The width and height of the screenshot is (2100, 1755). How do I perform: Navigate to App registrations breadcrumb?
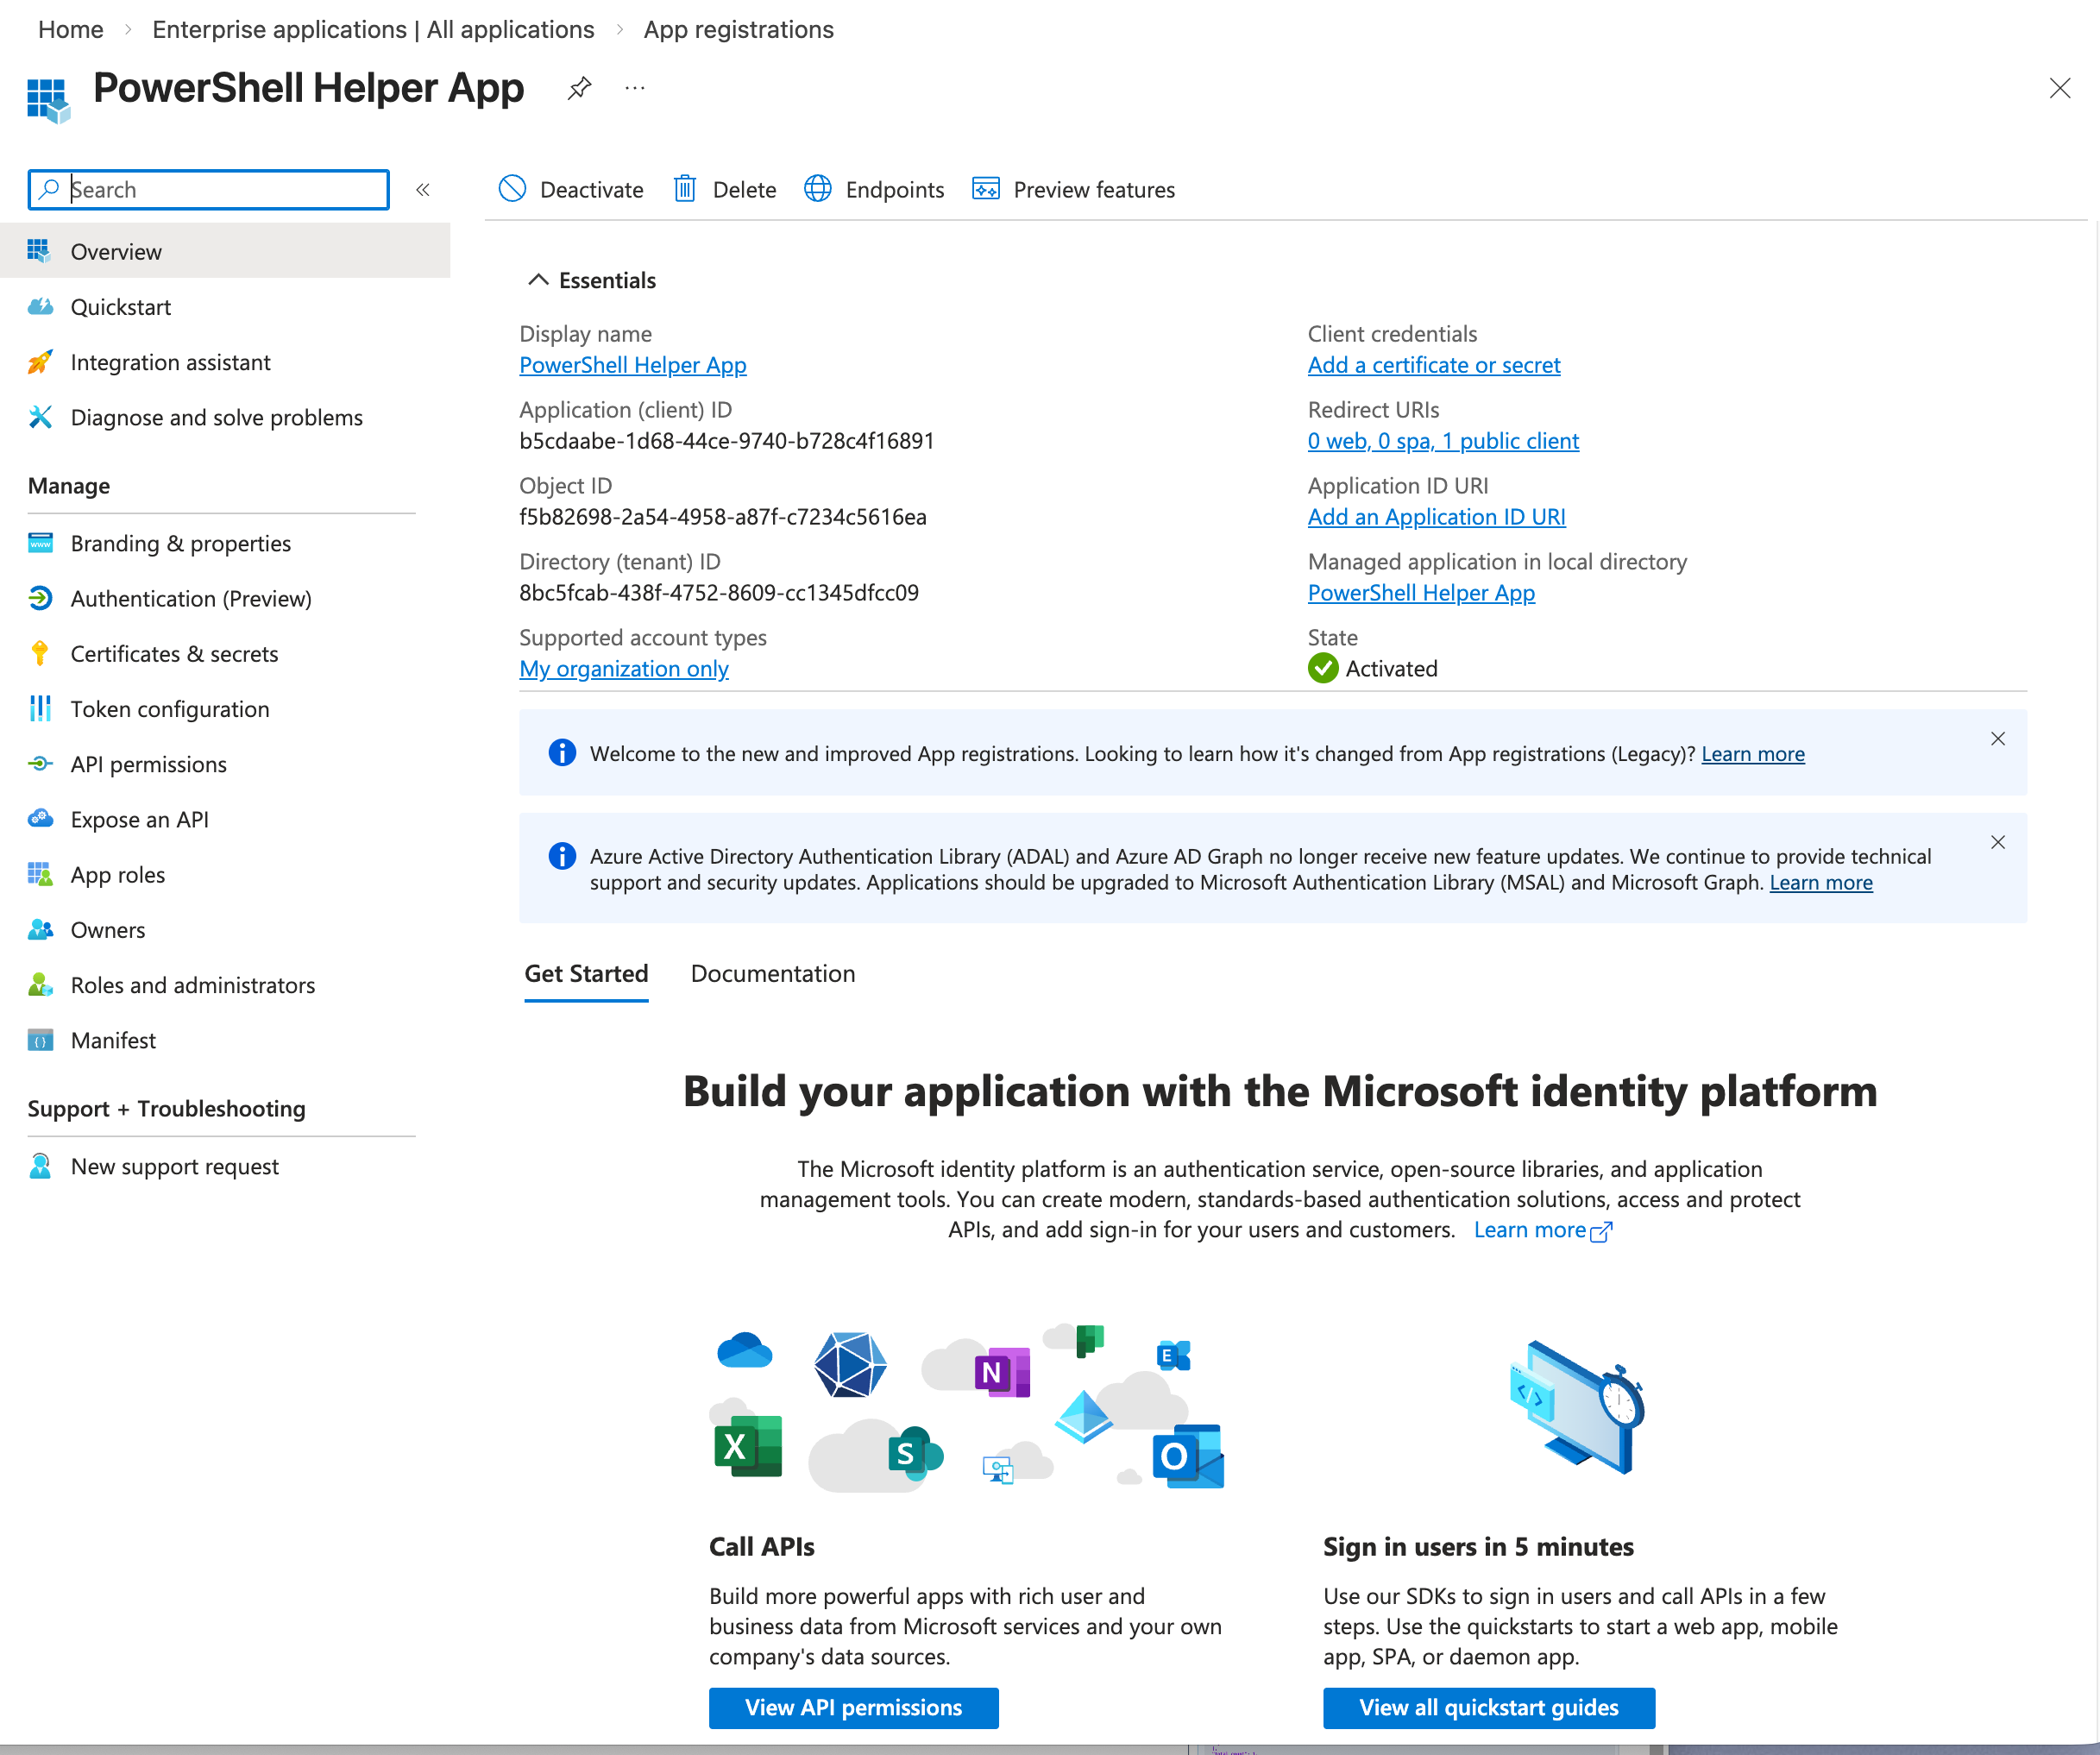click(738, 29)
